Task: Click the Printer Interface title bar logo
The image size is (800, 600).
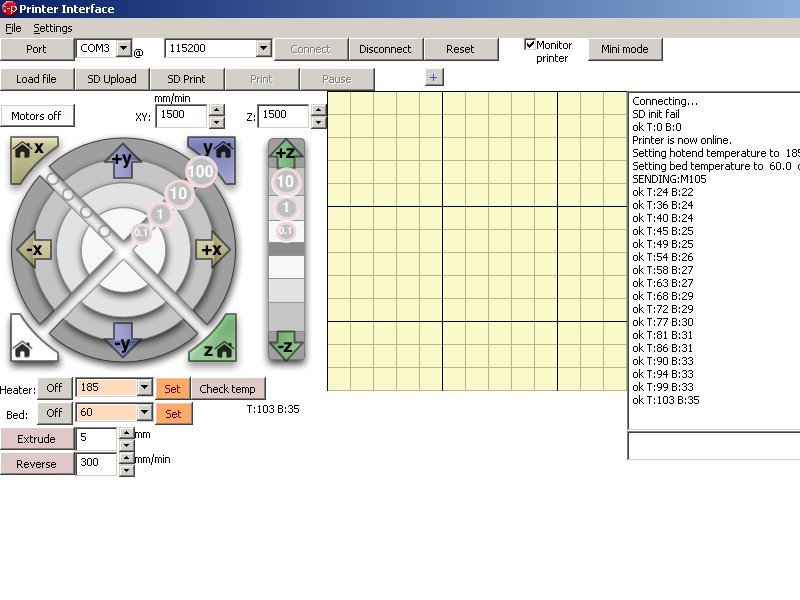Action: click(9, 9)
